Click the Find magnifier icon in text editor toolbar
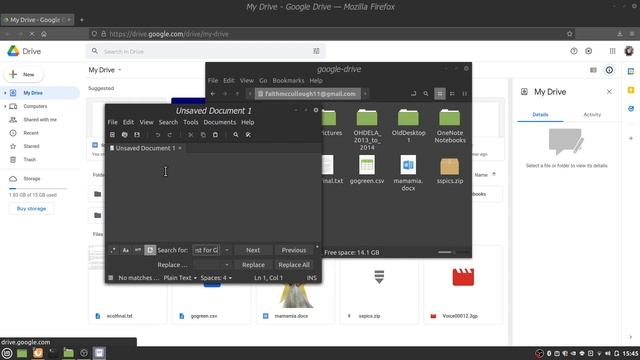Viewport: 640px width, 360px height. point(236,135)
